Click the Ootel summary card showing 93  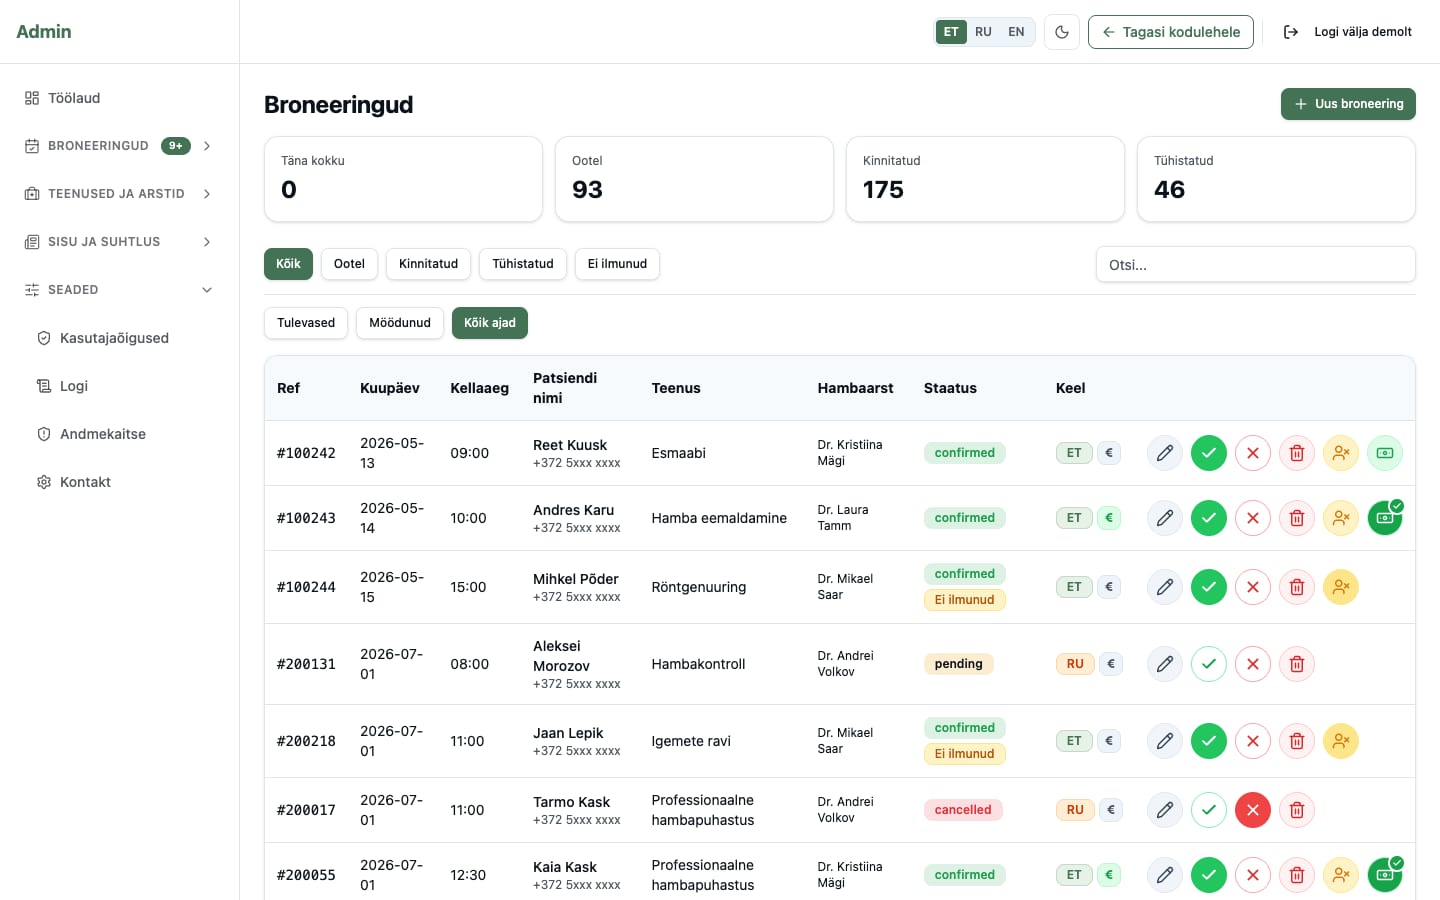click(694, 179)
